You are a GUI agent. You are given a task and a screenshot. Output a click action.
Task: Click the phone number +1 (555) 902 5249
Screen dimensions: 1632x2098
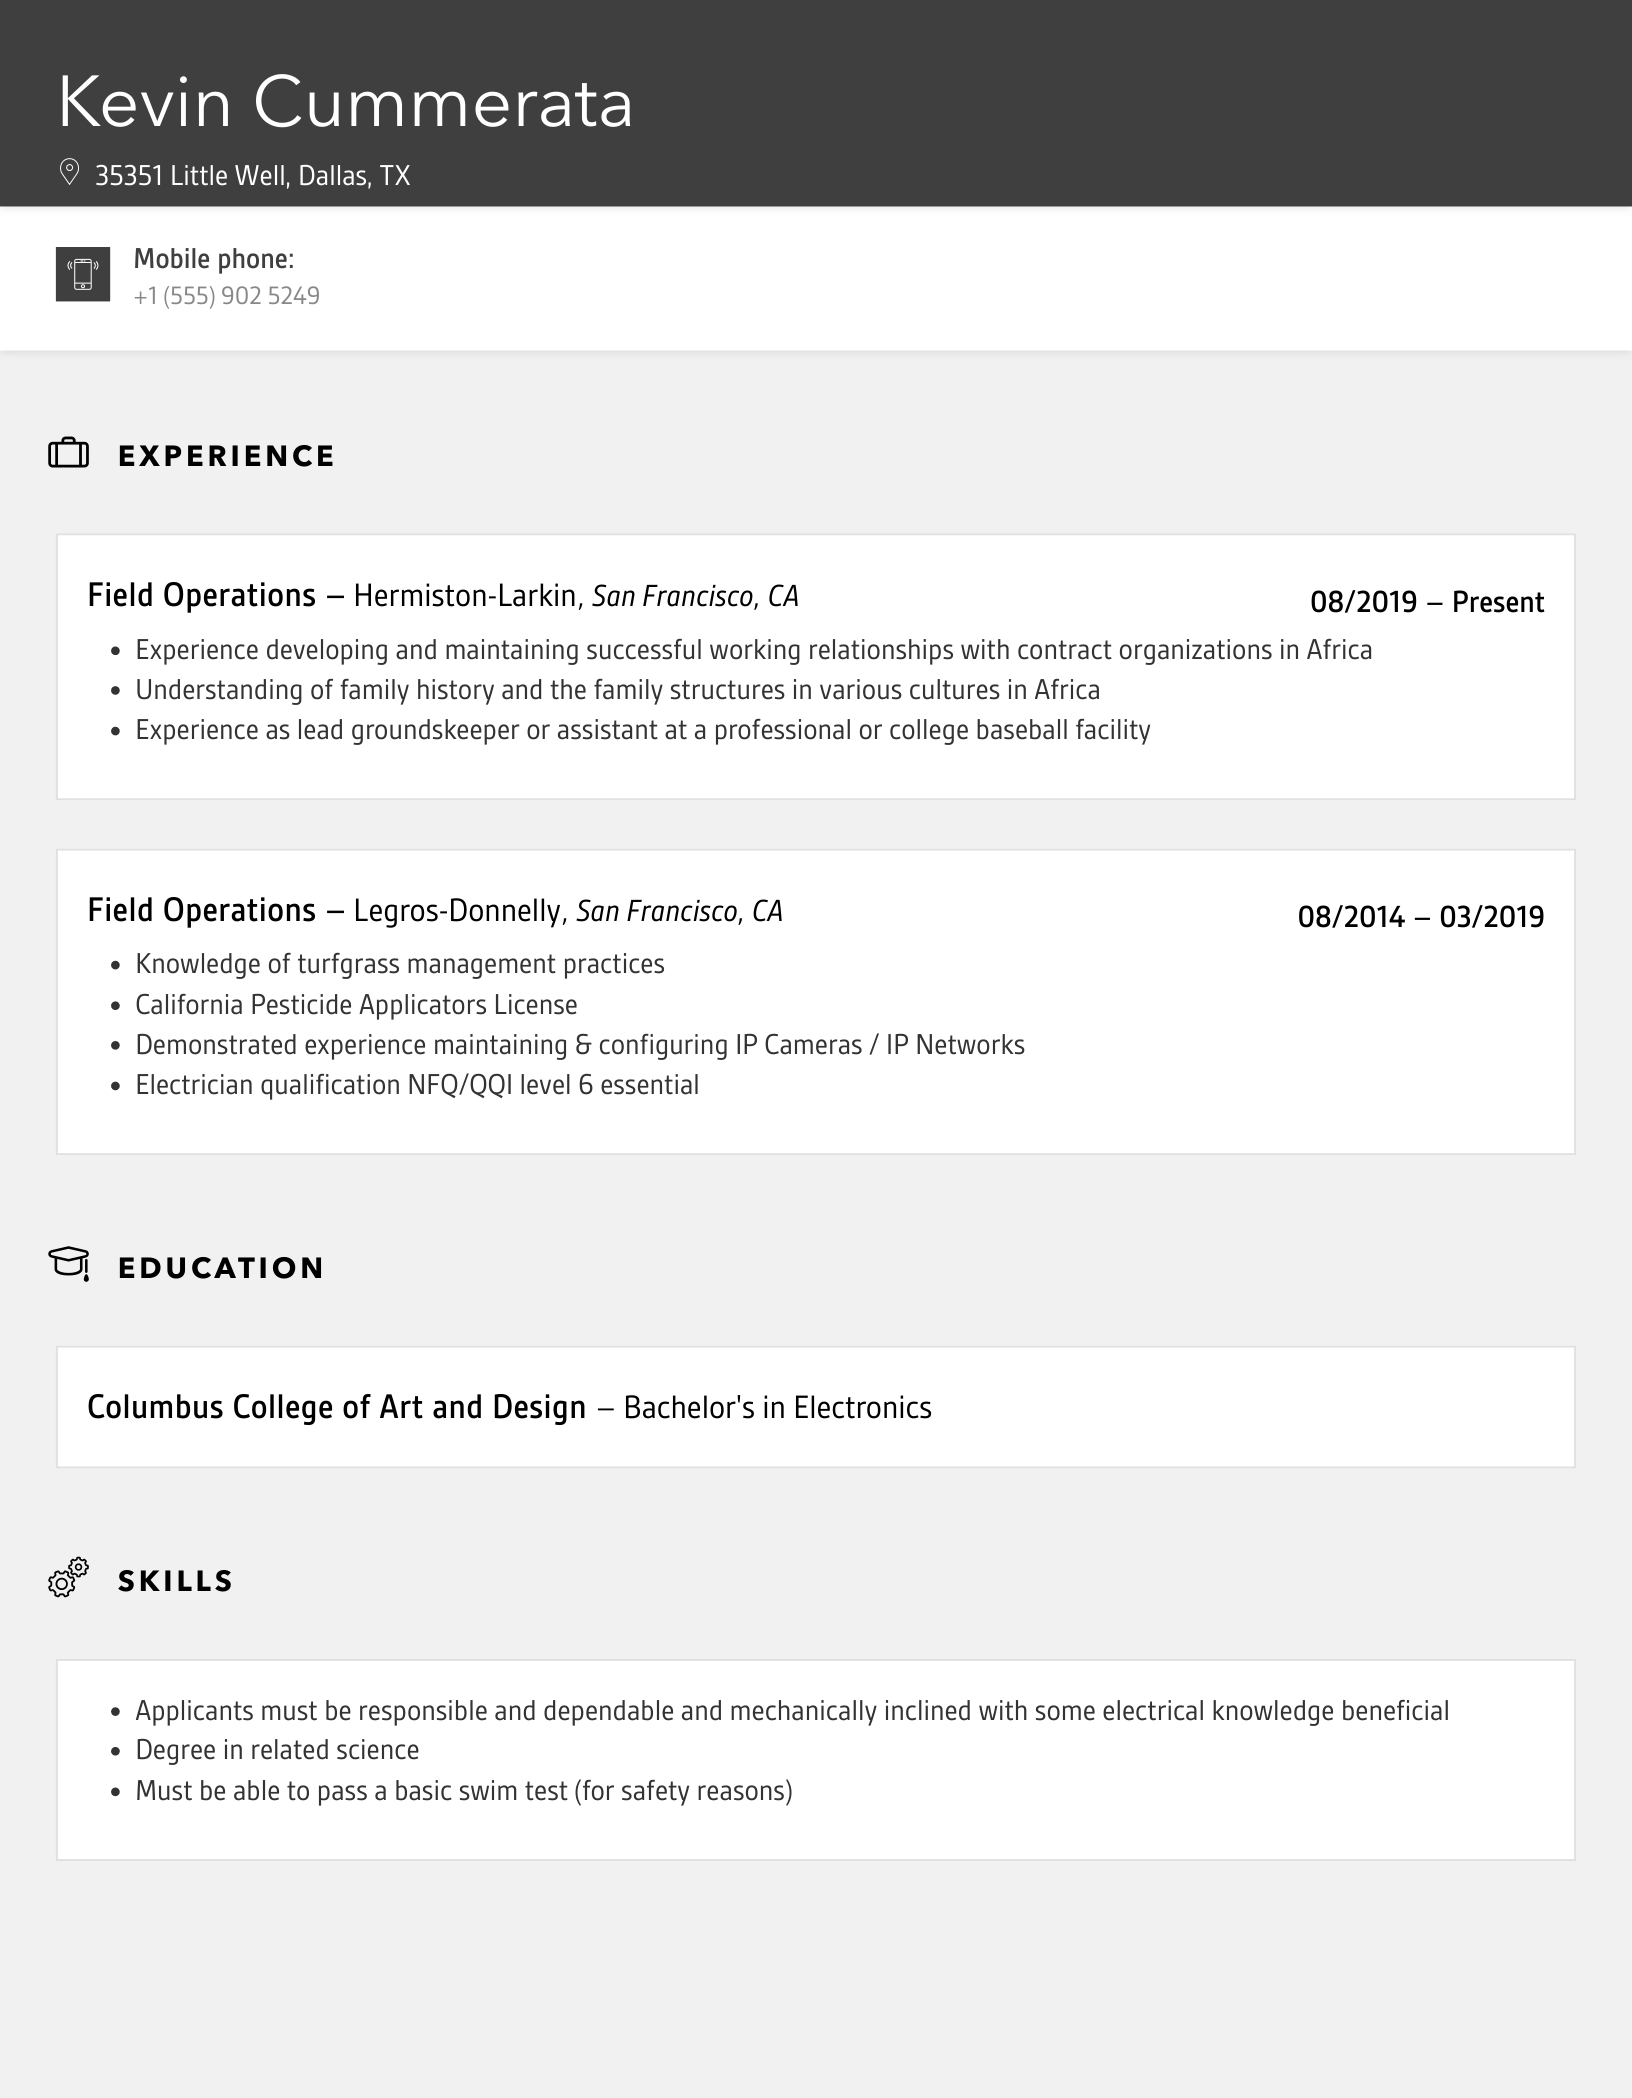coord(227,296)
